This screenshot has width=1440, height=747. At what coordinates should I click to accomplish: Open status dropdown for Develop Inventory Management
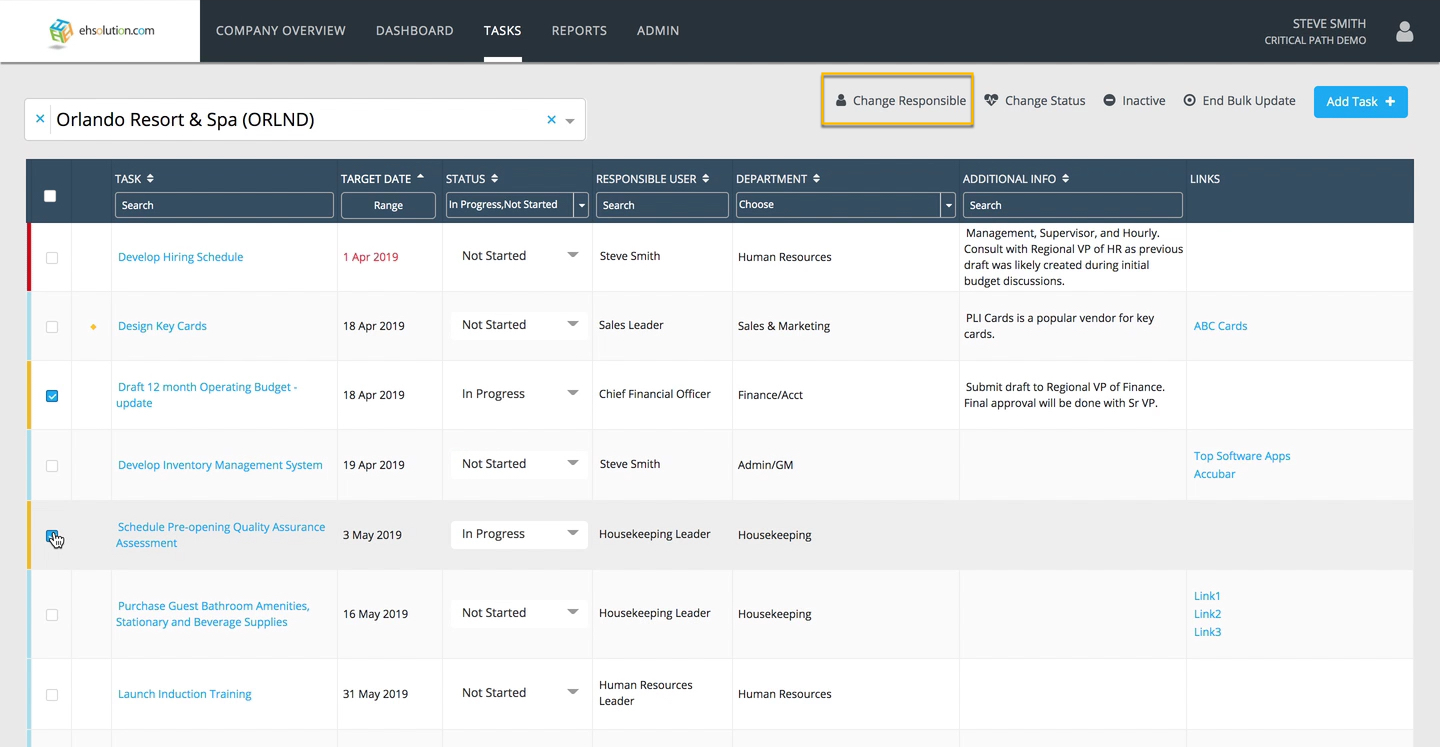(x=518, y=464)
